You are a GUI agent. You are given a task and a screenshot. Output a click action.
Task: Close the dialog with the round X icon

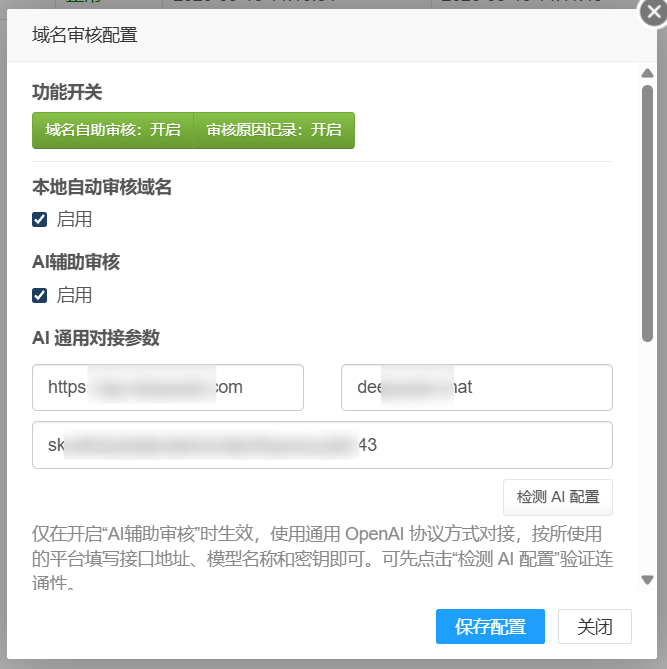(653, 12)
